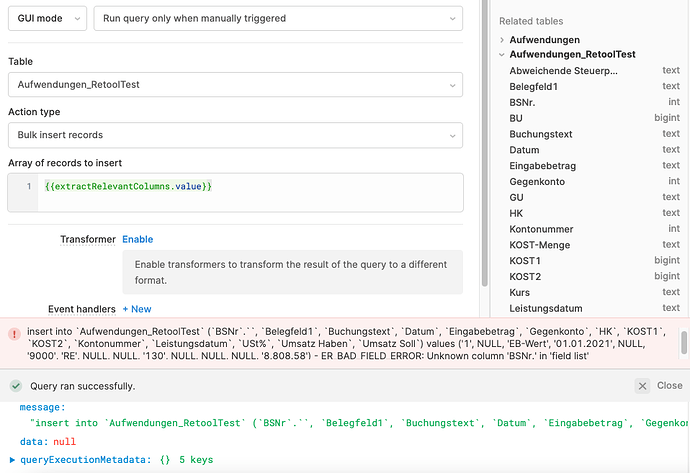Select the KOST1 column row
This screenshot has height=473, width=690.
click(x=594, y=261)
